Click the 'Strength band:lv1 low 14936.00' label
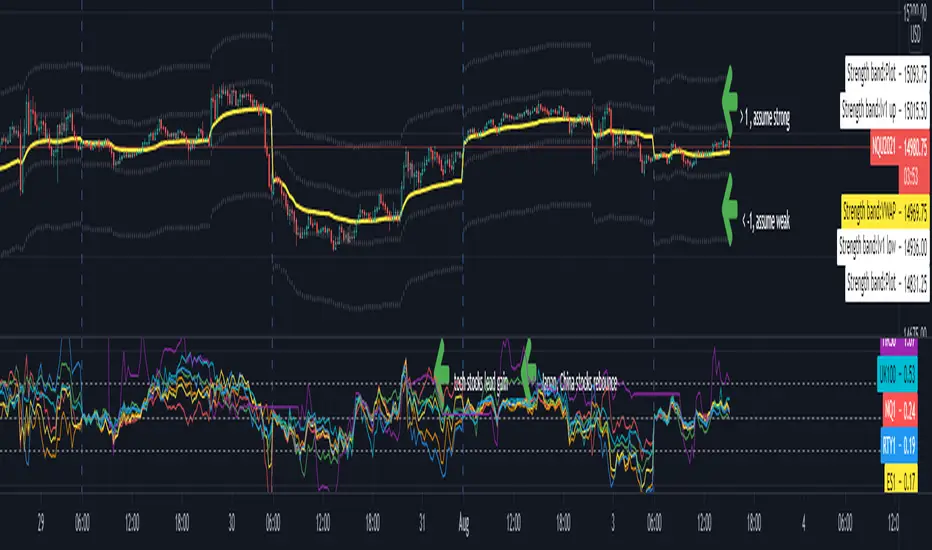The width and height of the screenshot is (932, 550). [x=883, y=246]
